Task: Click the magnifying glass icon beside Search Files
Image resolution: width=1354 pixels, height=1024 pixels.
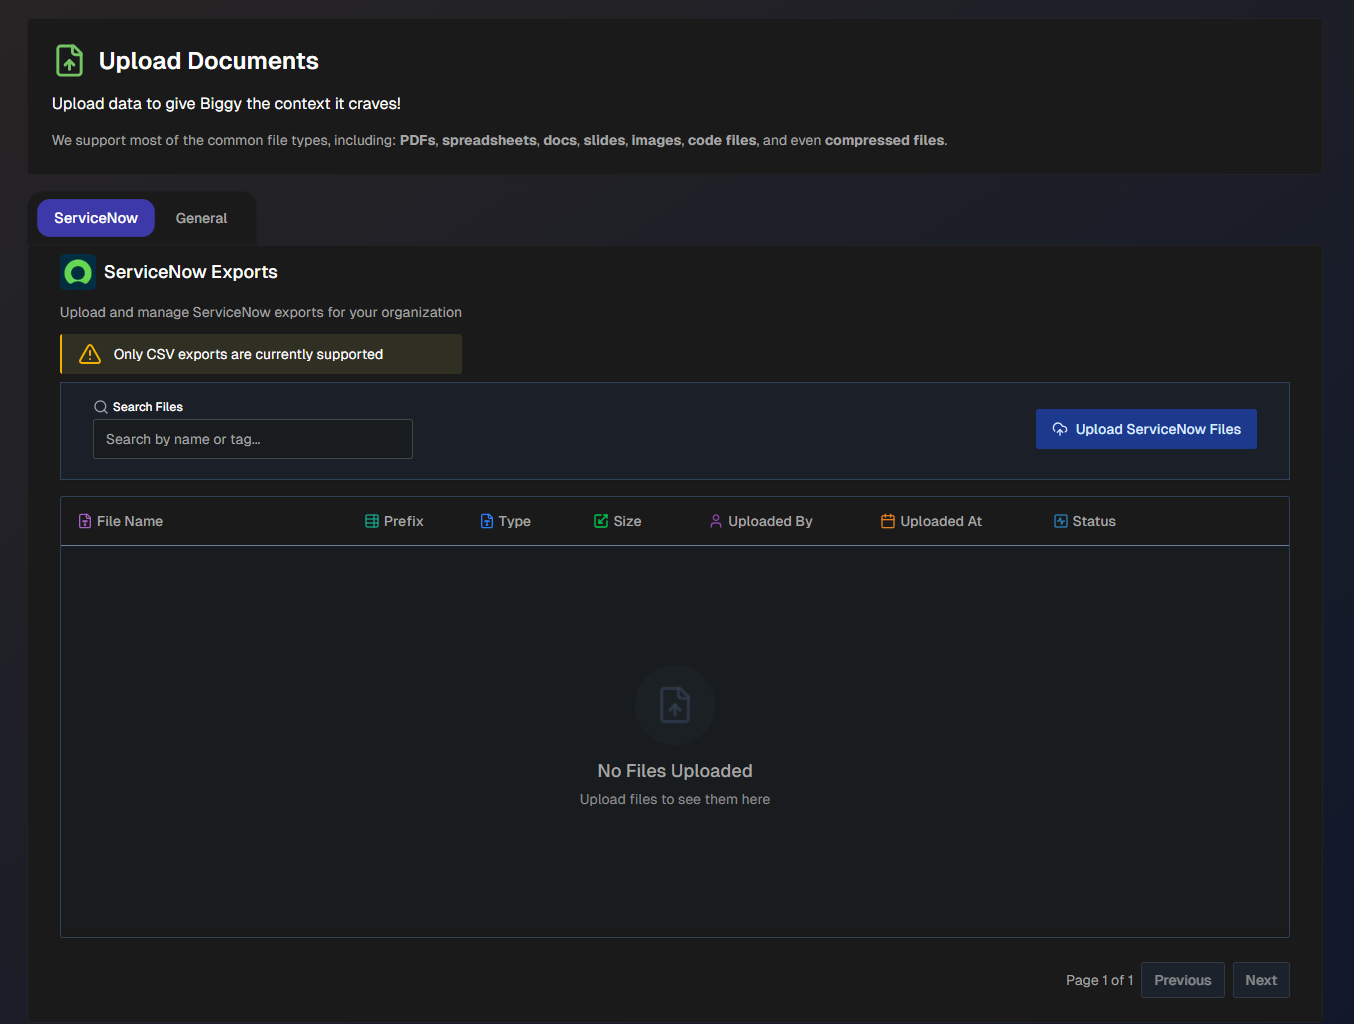Action: [100, 407]
